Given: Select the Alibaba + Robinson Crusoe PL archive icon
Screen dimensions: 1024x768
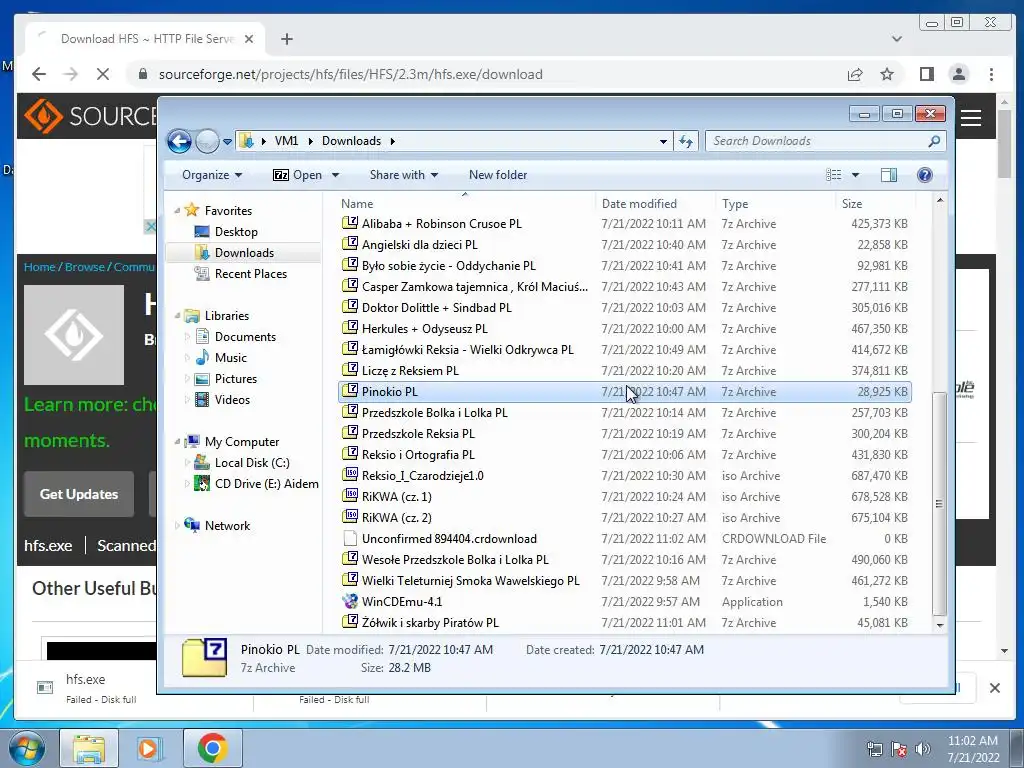Looking at the screenshot, I should coord(350,223).
